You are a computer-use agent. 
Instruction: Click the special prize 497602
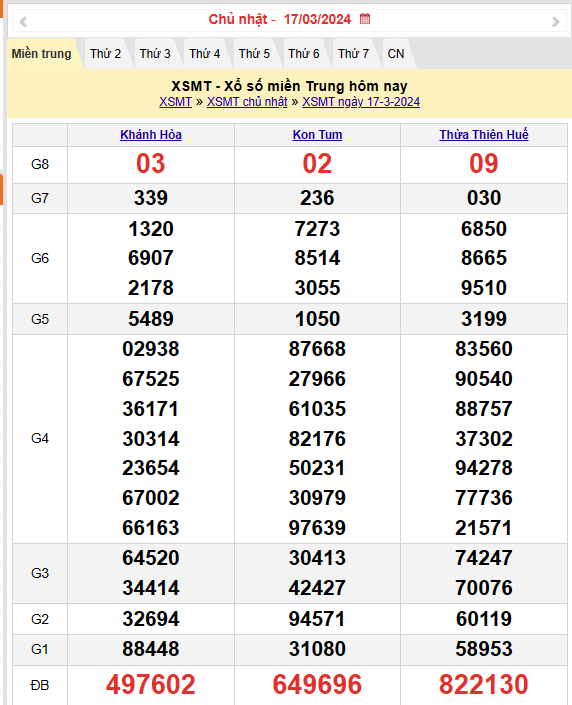coord(151,685)
